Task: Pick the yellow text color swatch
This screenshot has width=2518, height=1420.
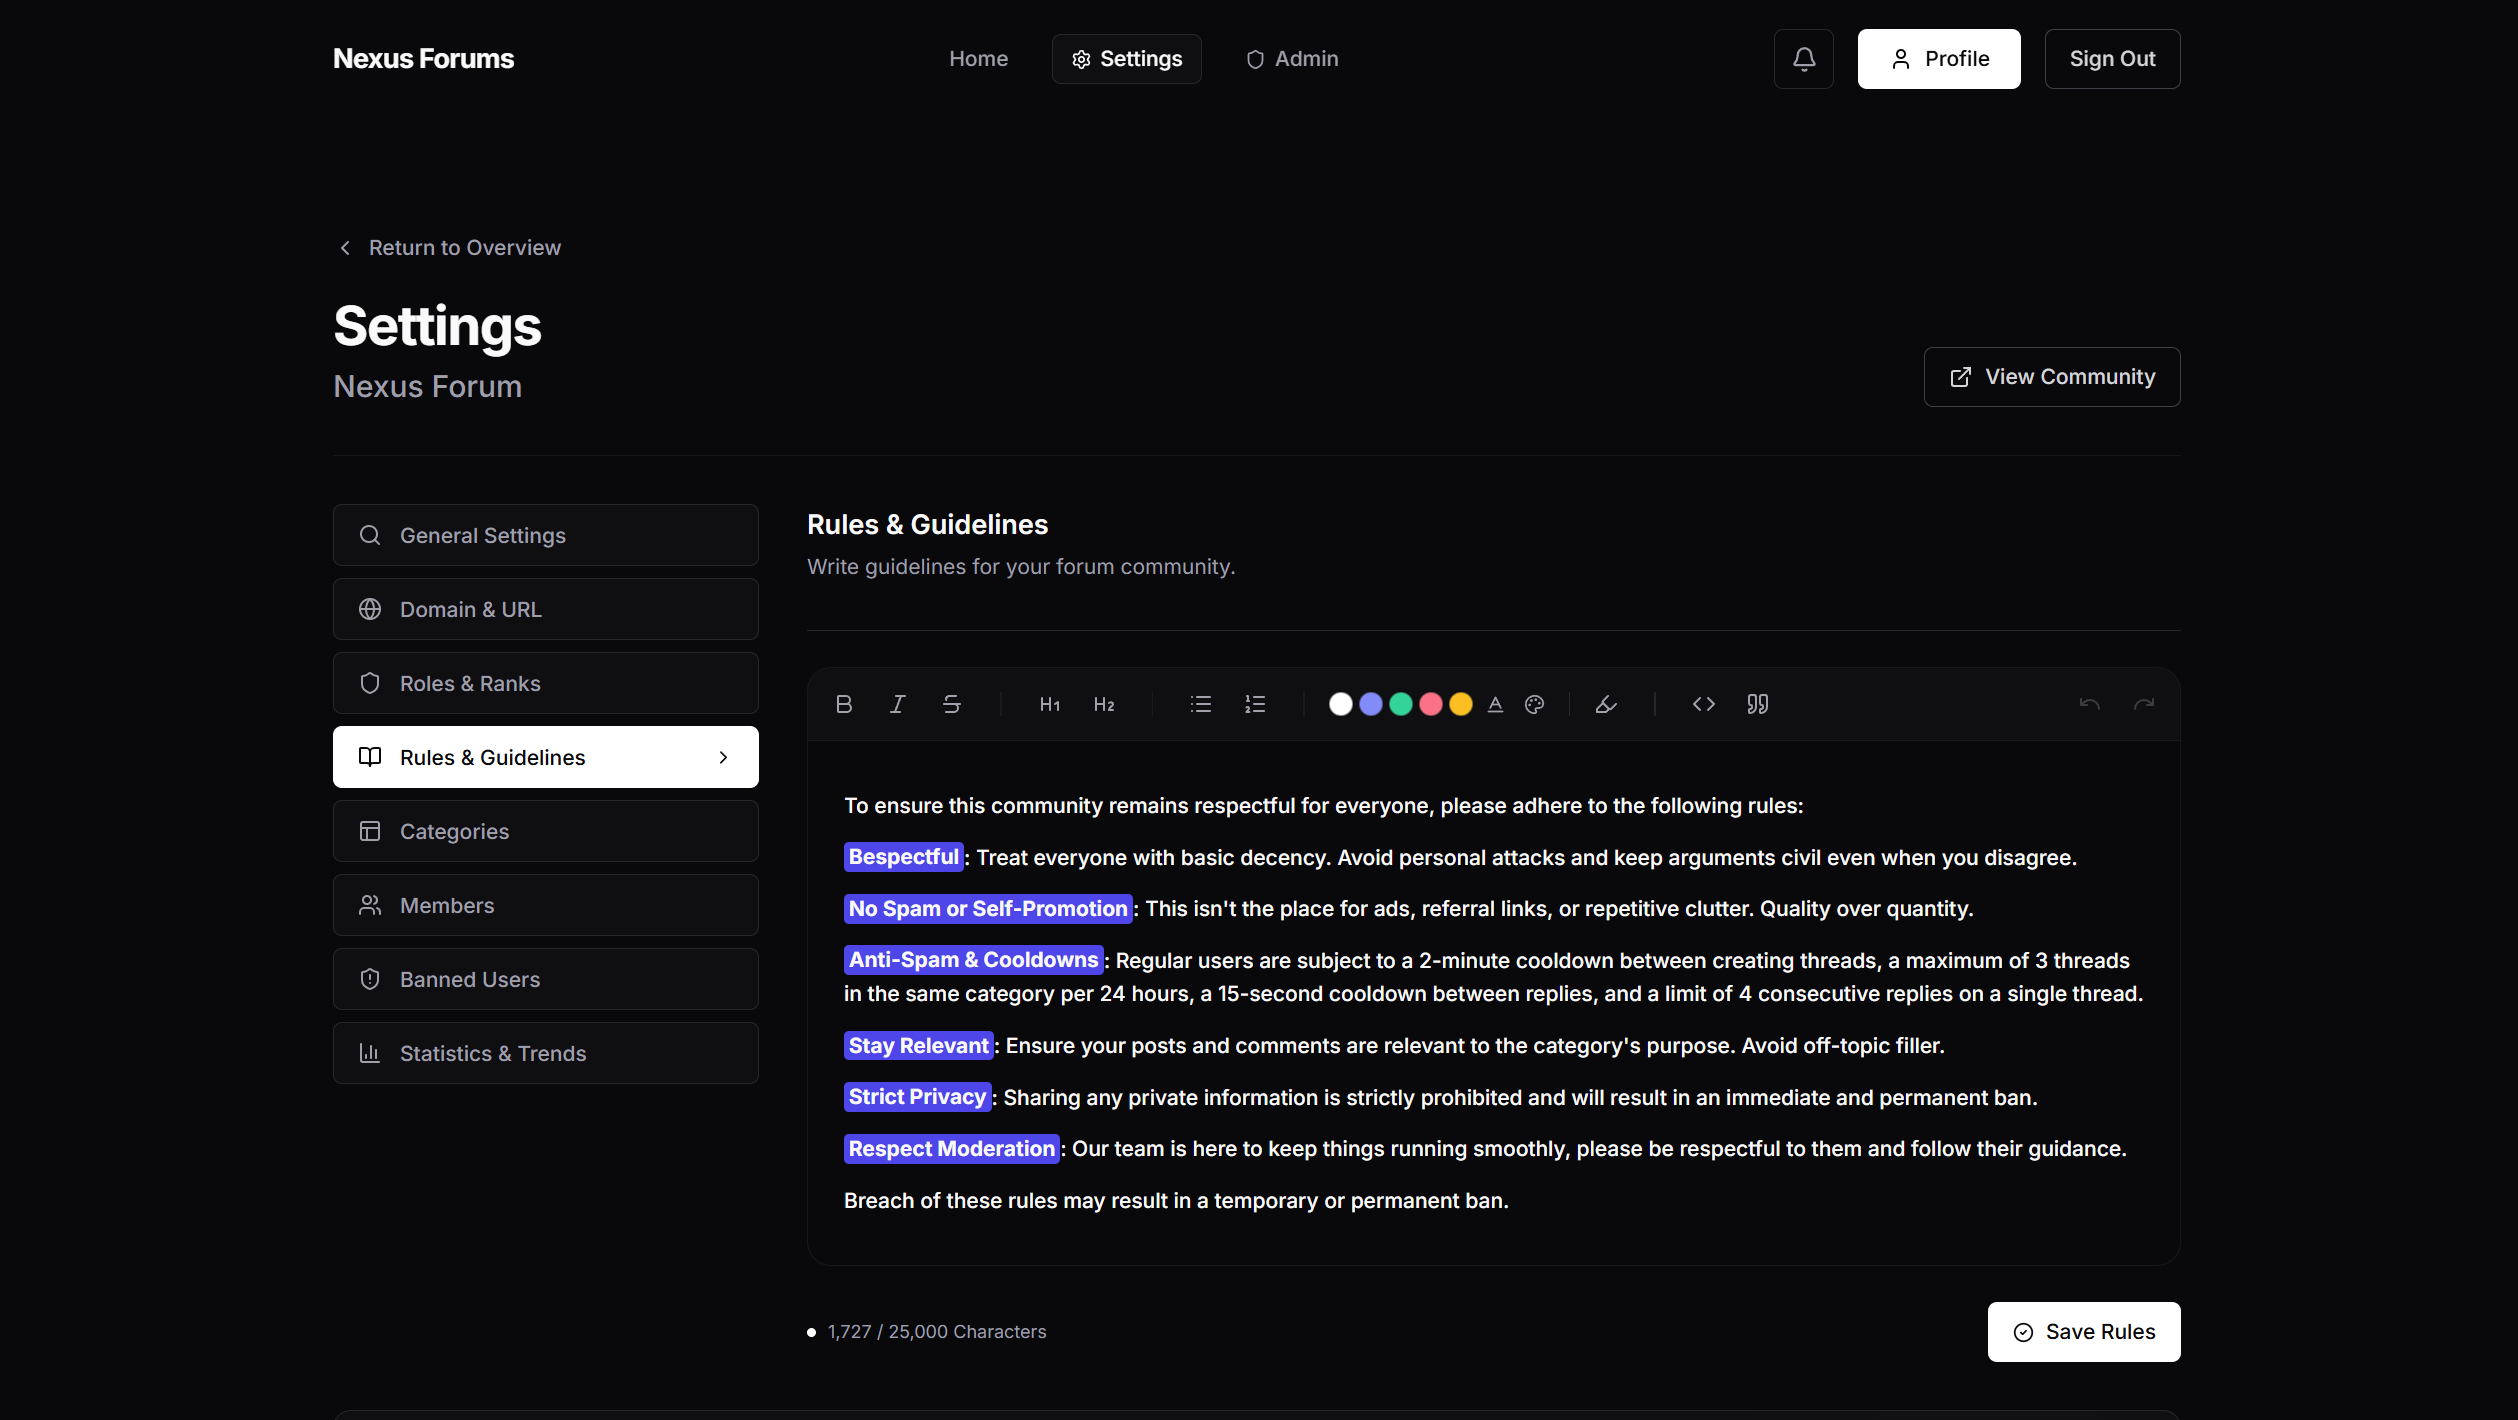Action: coord(1461,705)
